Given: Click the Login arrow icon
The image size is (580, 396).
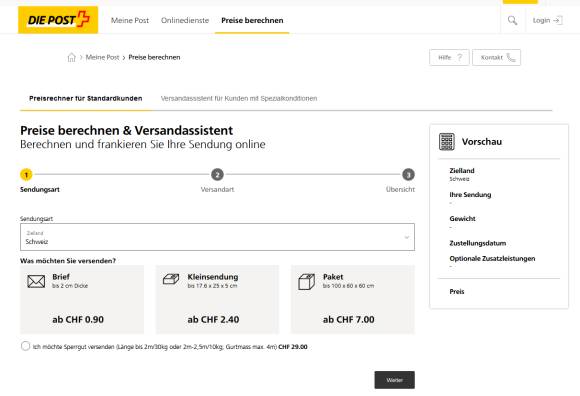Looking at the screenshot, I should coord(558,20).
